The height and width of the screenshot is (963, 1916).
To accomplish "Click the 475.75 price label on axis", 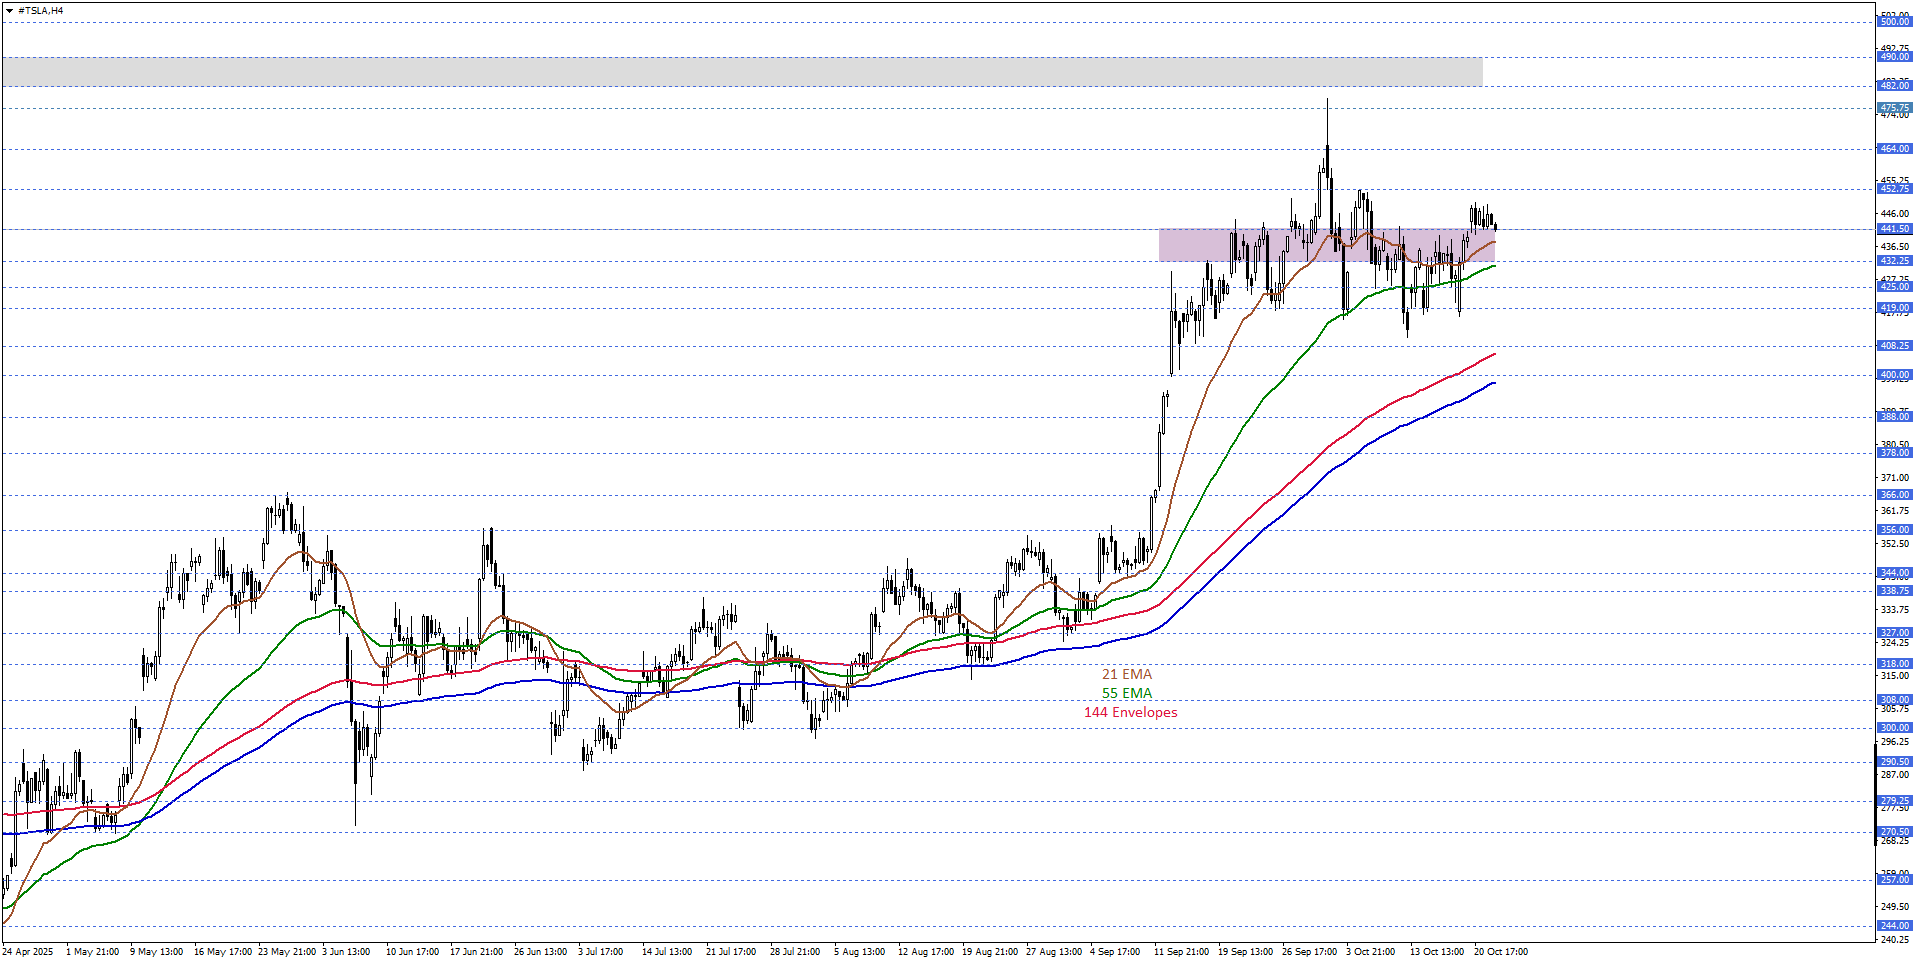I will [x=1894, y=108].
